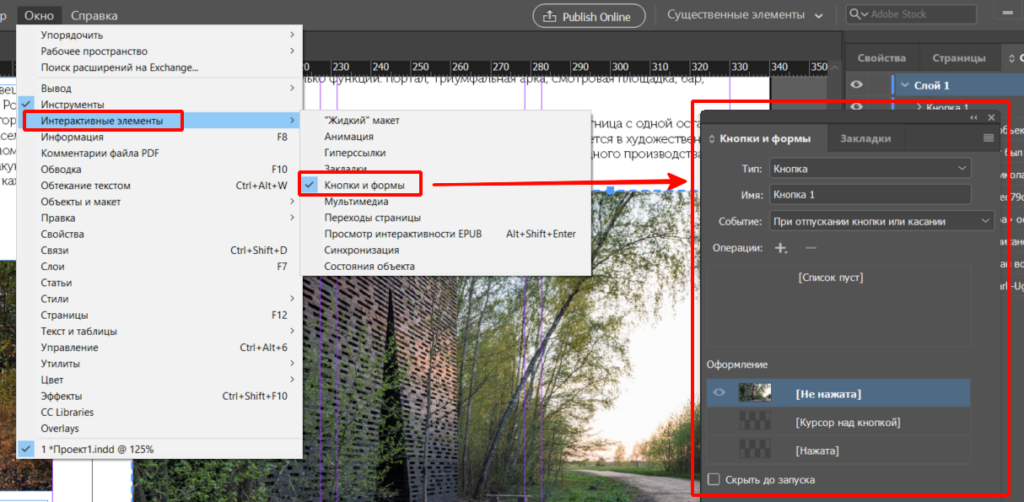Click the add operation plus icon
Viewport: 1024px width, 502px height.
point(781,248)
